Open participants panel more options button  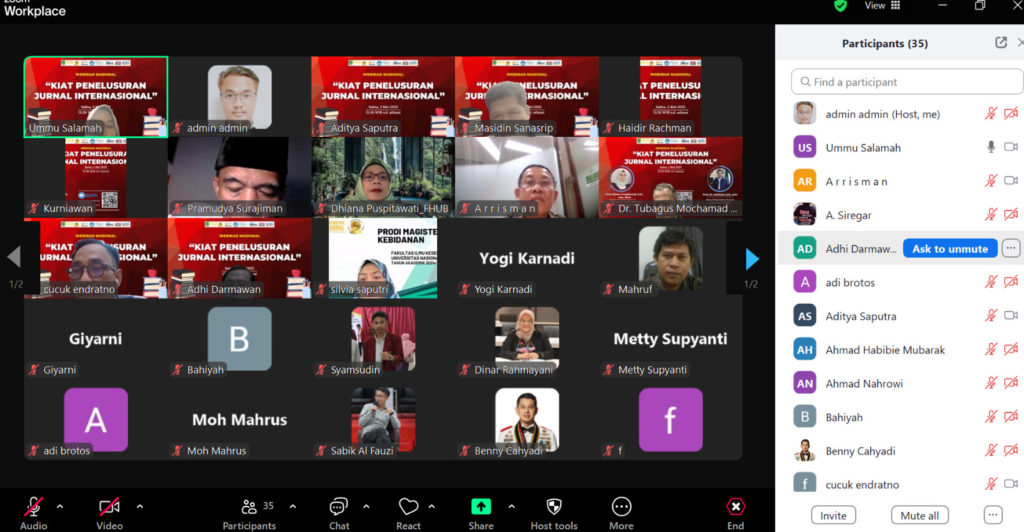tap(993, 515)
